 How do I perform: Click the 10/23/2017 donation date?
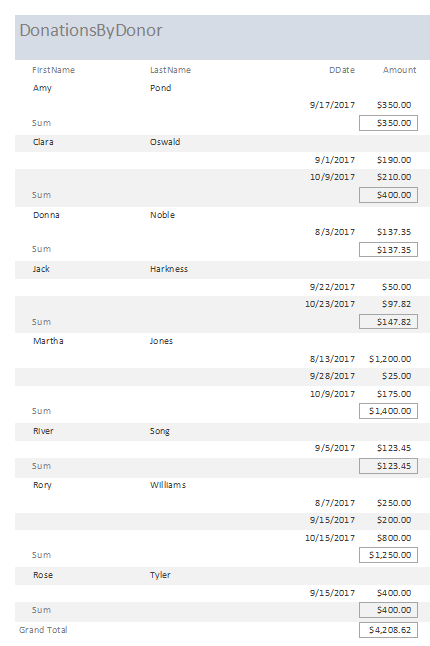point(330,304)
